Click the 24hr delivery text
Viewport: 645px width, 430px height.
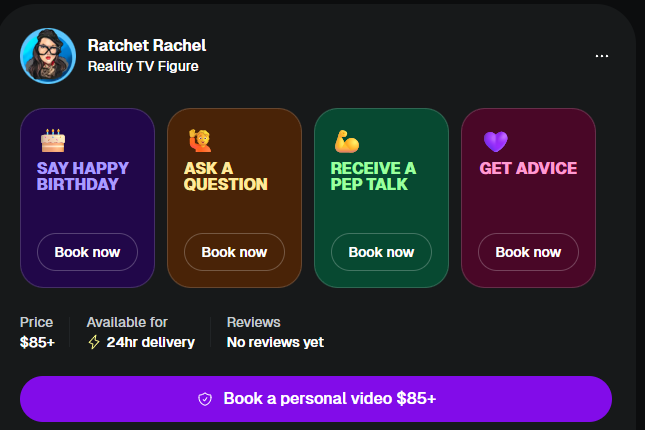tap(151, 342)
